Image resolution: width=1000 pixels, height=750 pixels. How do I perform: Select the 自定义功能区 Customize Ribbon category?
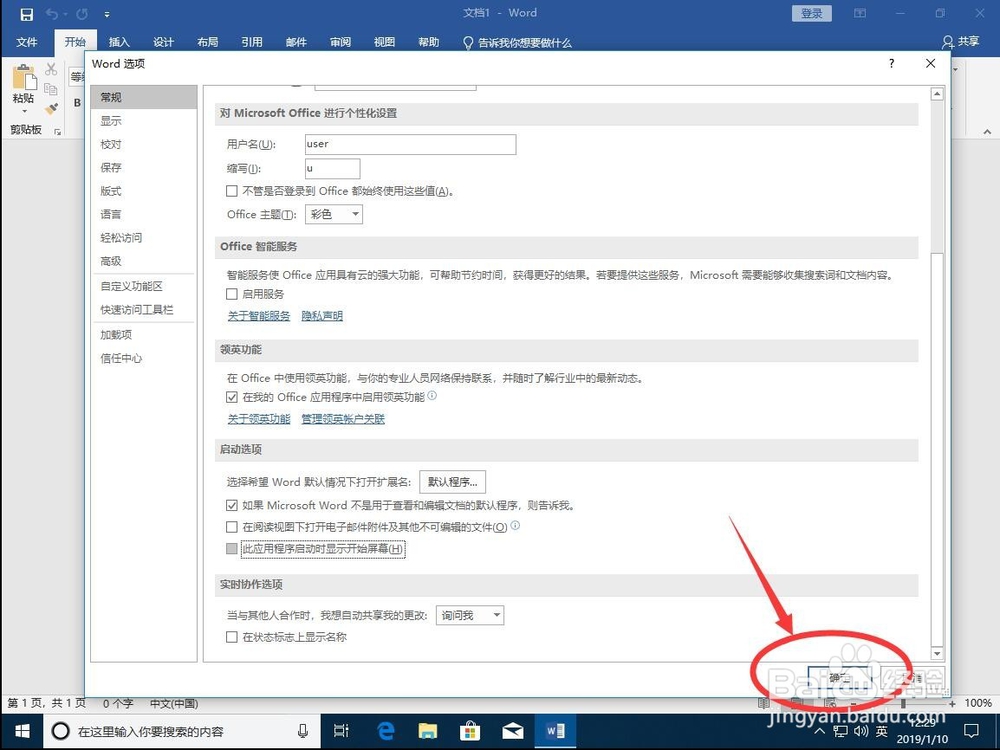point(143,286)
